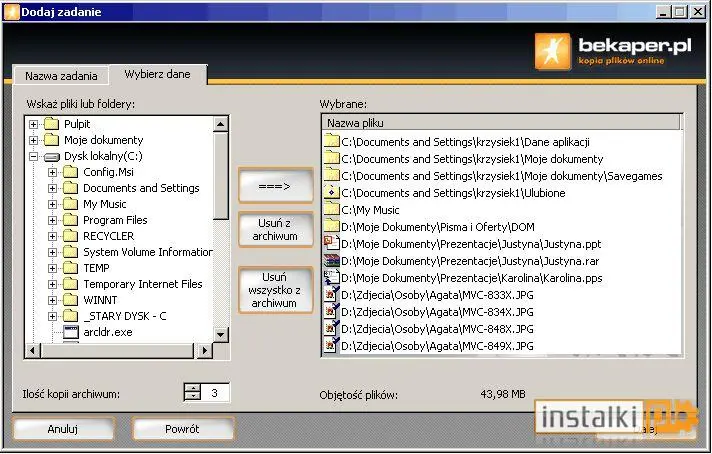This screenshot has height=454, width=712.
Task: Click the Justyna.rar archive file icon
Action: pos(331,261)
